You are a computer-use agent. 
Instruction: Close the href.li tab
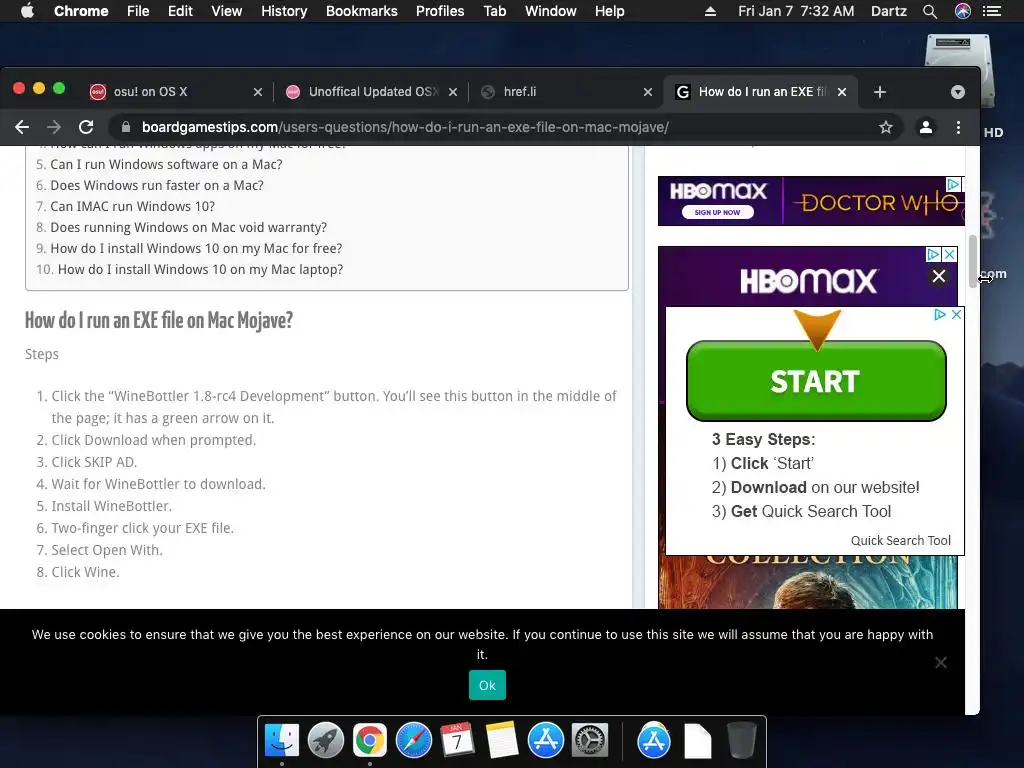click(648, 92)
